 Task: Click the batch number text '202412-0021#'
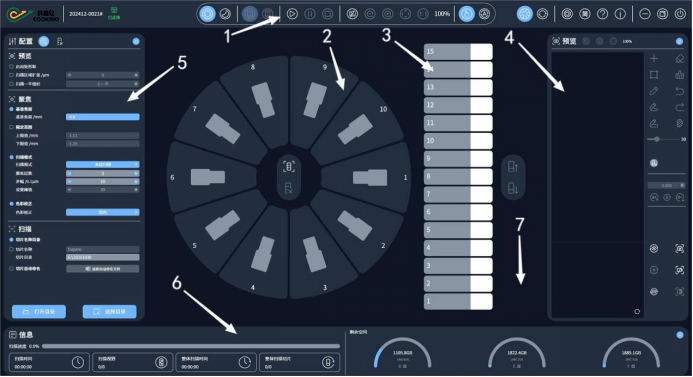click(86, 14)
